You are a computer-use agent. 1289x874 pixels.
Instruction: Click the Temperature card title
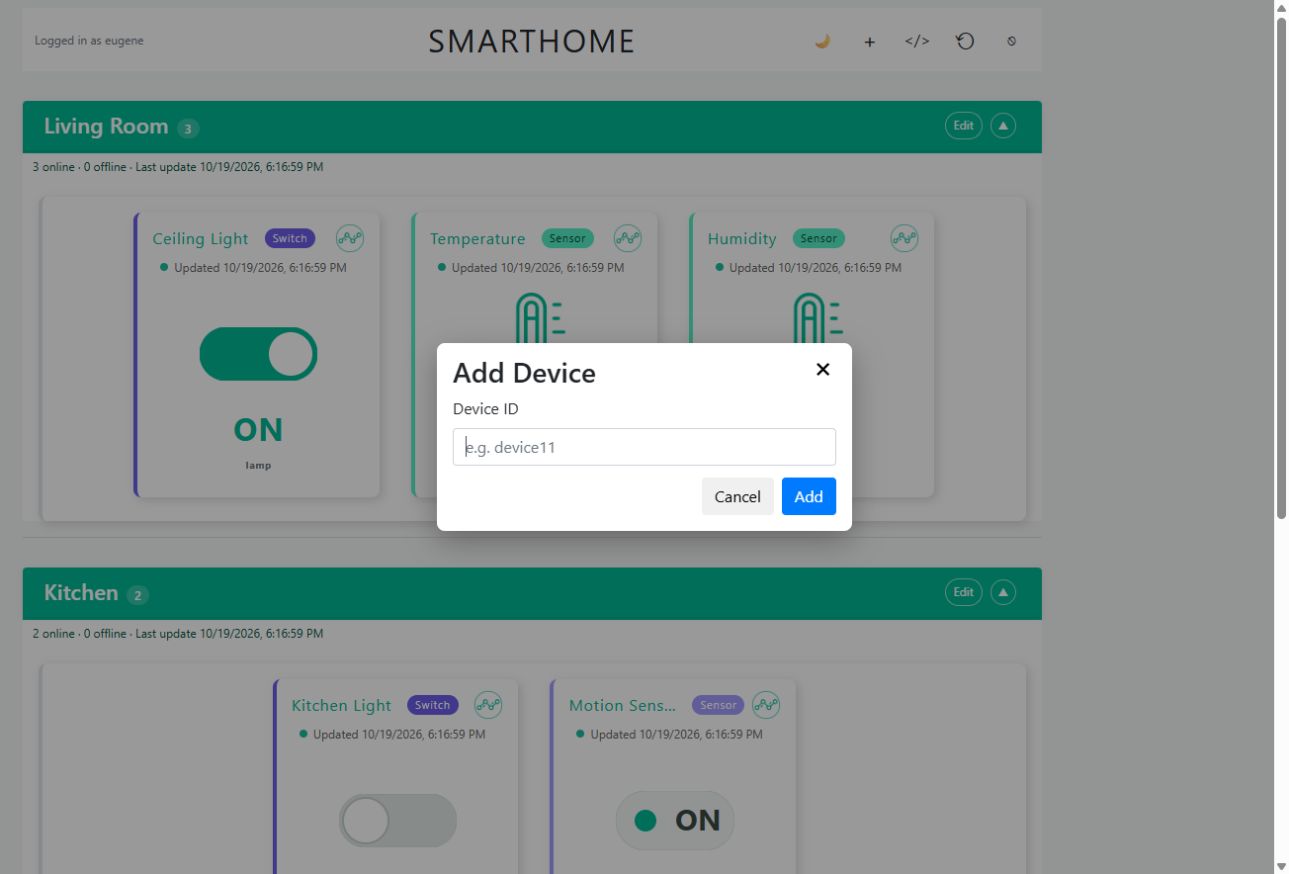(x=478, y=239)
